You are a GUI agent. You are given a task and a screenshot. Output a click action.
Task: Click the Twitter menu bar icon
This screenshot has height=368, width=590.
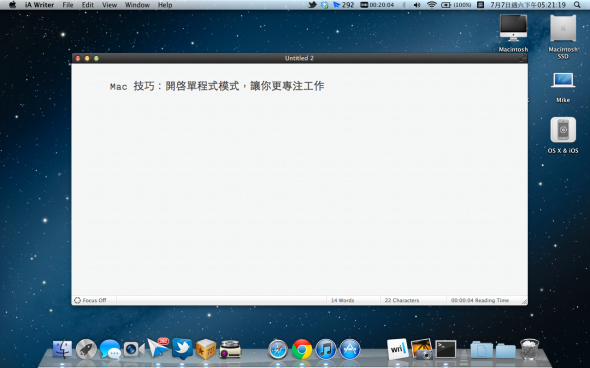pyautogui.click(x=312, y=5)
